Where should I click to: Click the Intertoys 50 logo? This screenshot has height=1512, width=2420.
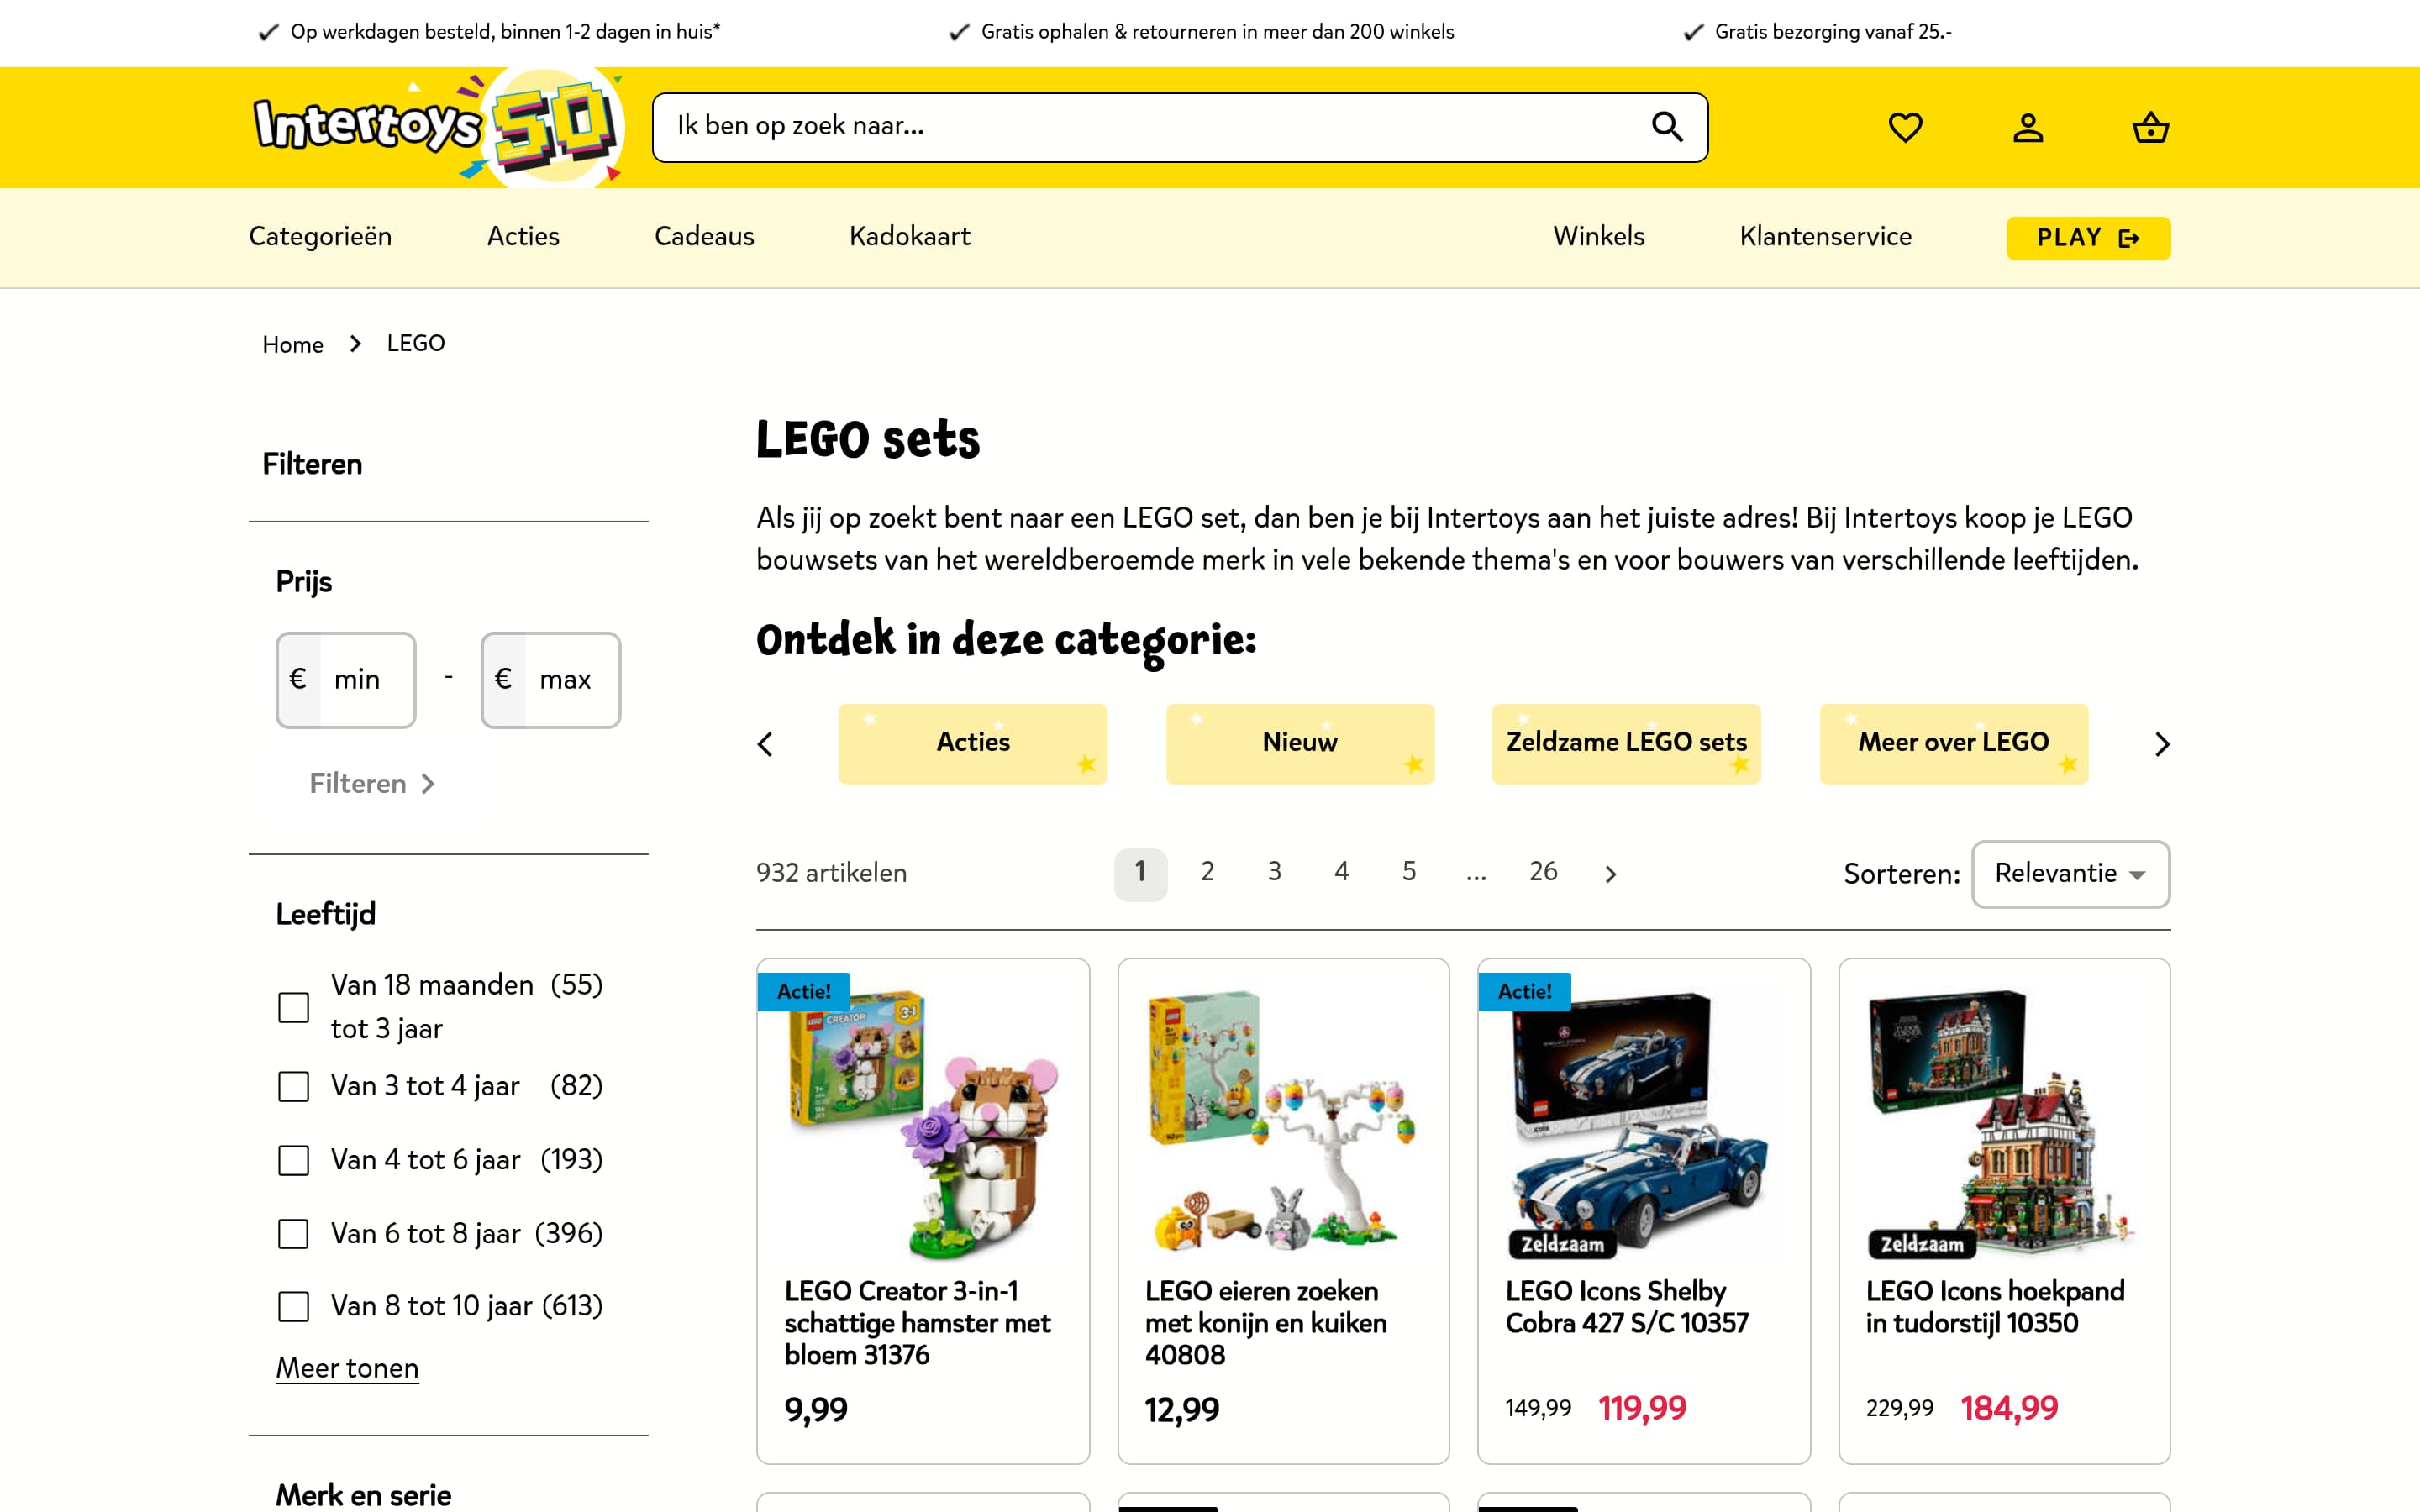point(430,127)
